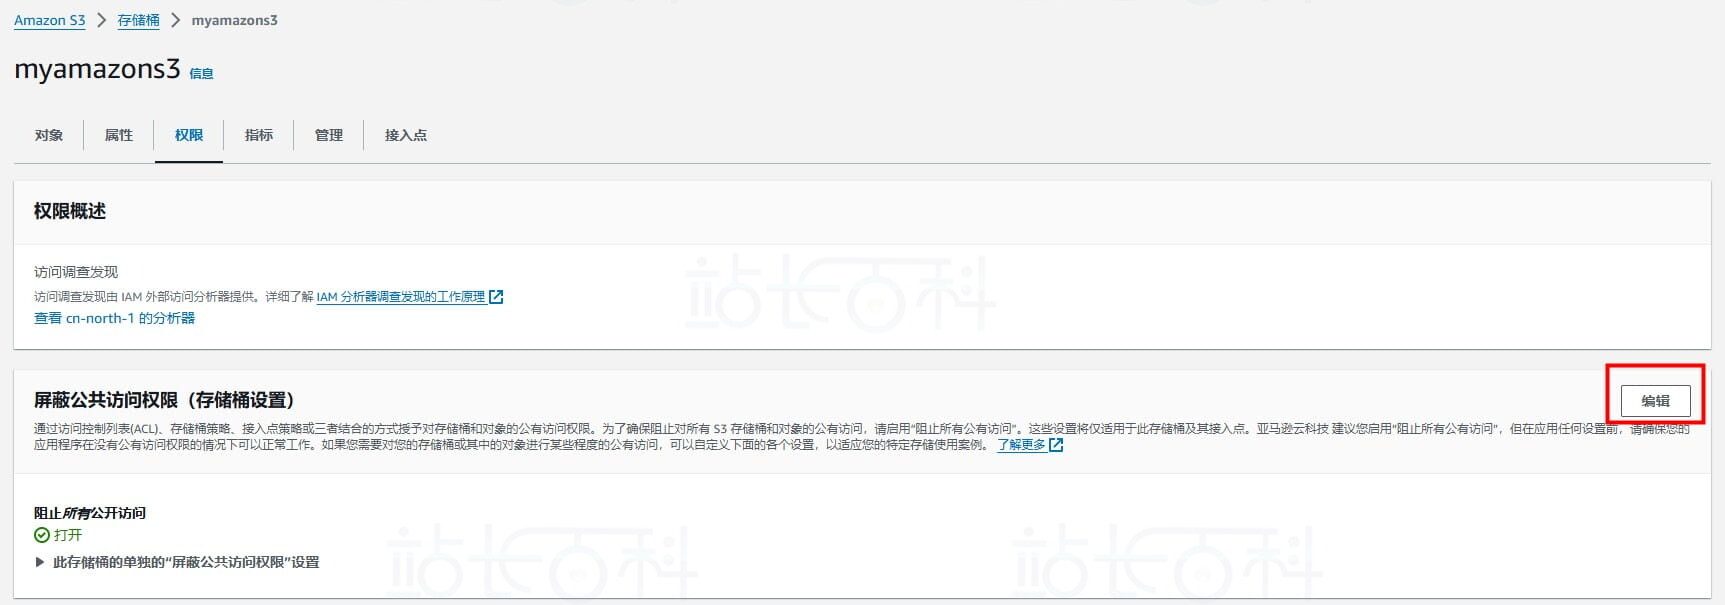
Task: Open the 管理 tab
Action: (x=329, y=135)
